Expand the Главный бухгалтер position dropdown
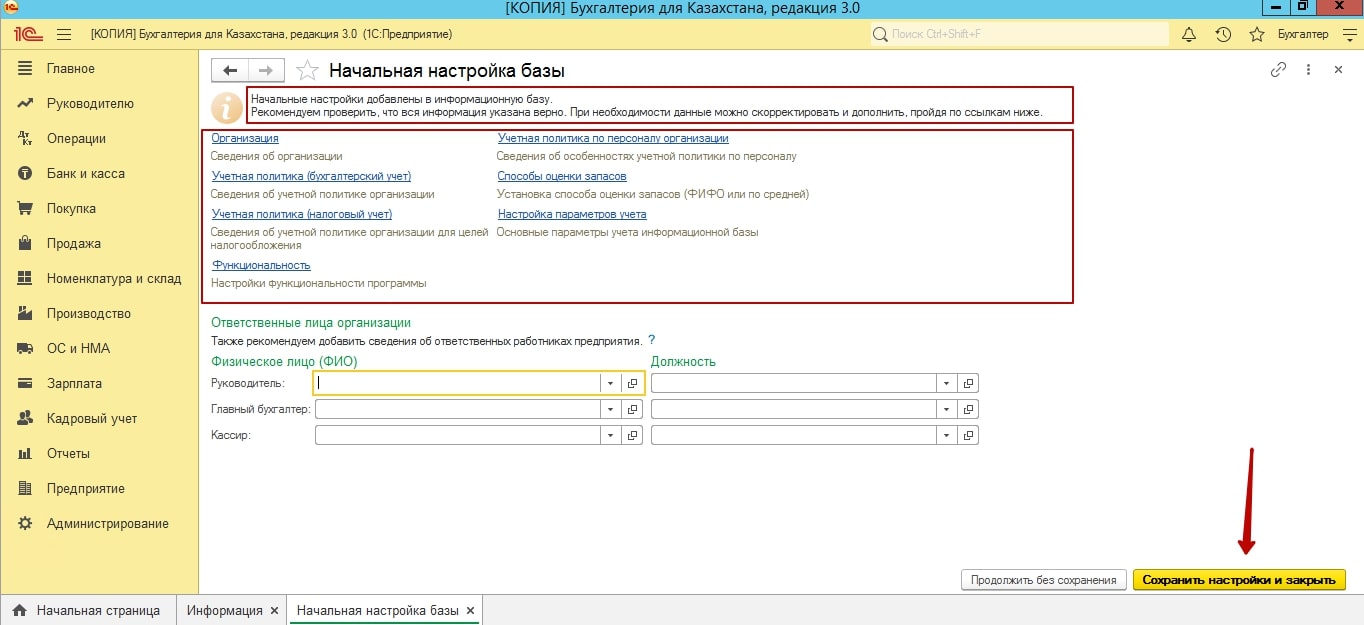 pyautogui.click(x=946, y=409)
